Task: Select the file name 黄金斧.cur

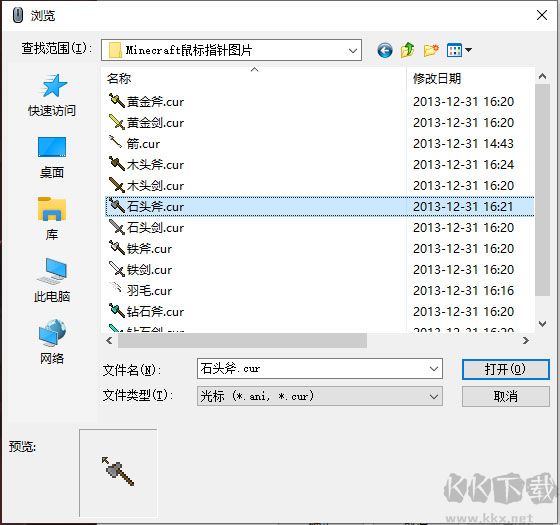Action: point(155,102)
